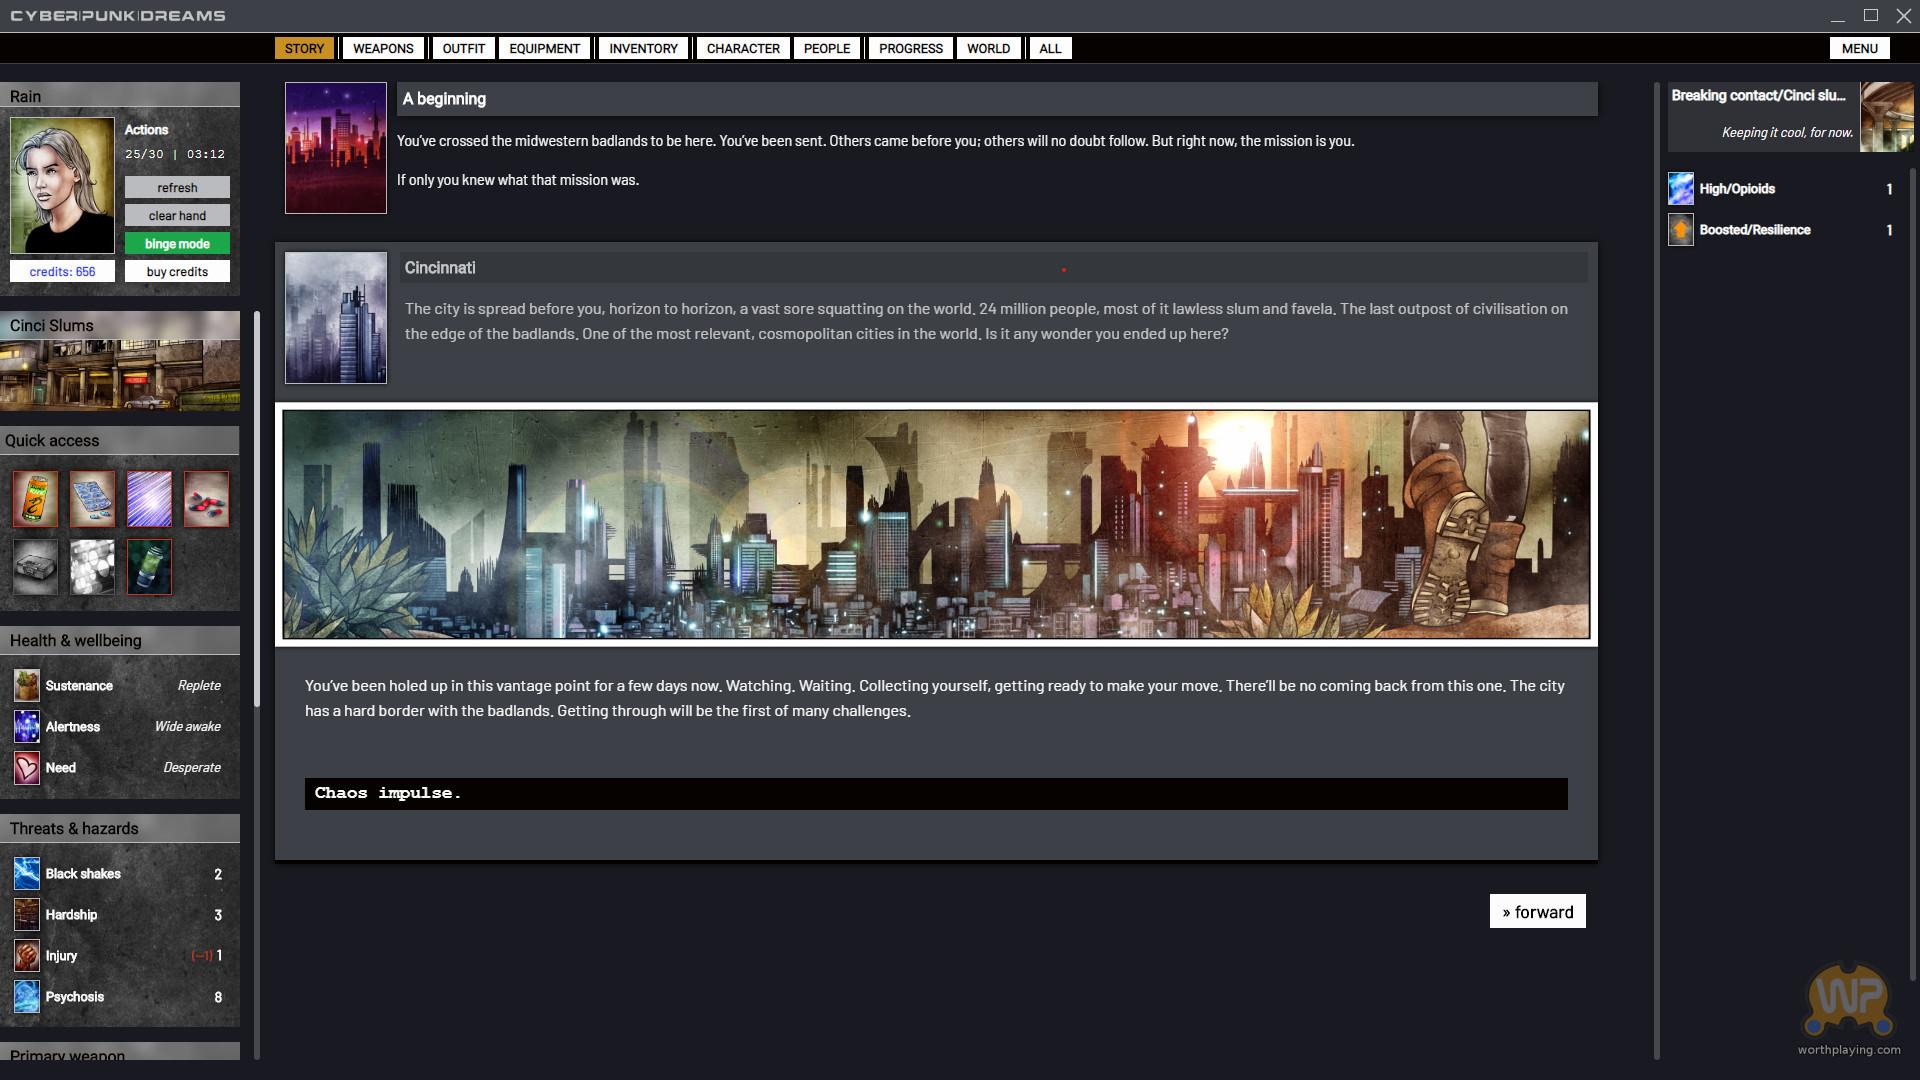Viewport: 1920px width, 1080px height.
Task: Click clear hand button
Action: (177, 216)
